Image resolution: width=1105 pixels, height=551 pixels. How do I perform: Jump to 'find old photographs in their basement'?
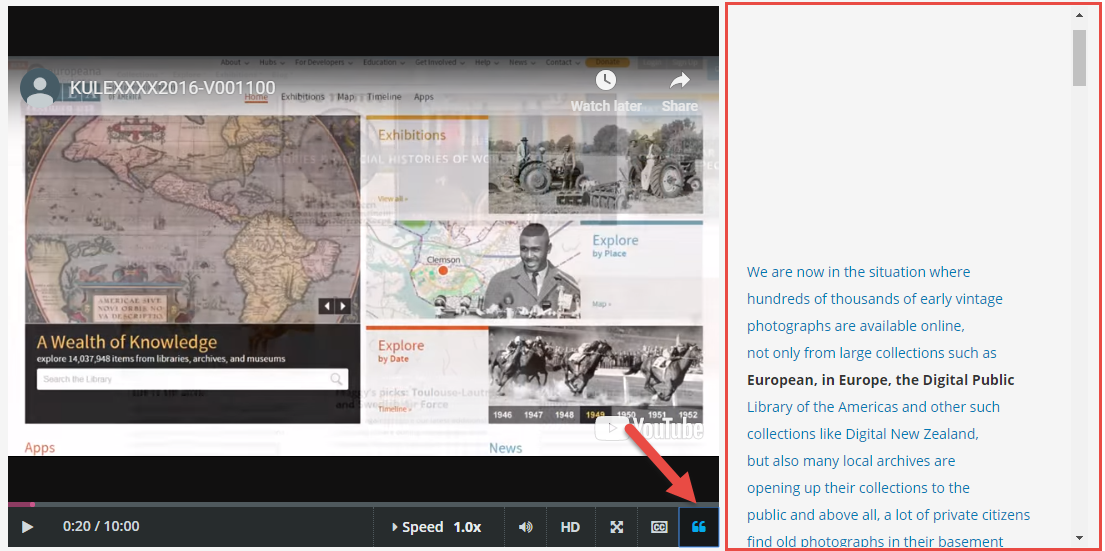[x=875, y=542]
